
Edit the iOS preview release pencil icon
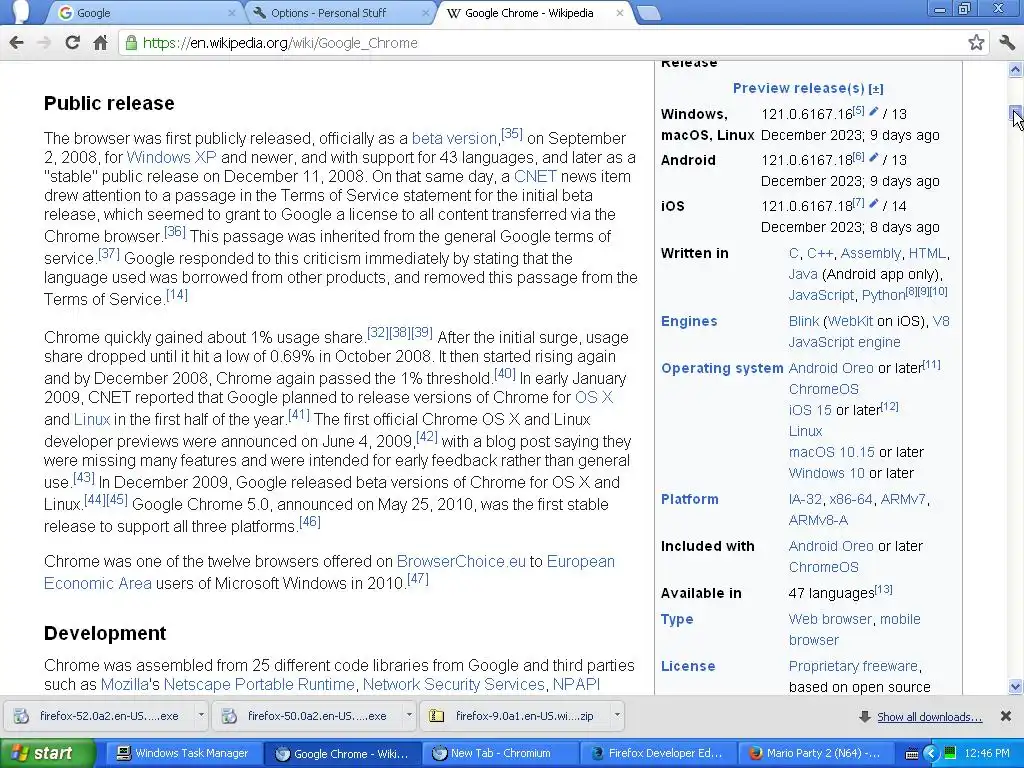874,202
